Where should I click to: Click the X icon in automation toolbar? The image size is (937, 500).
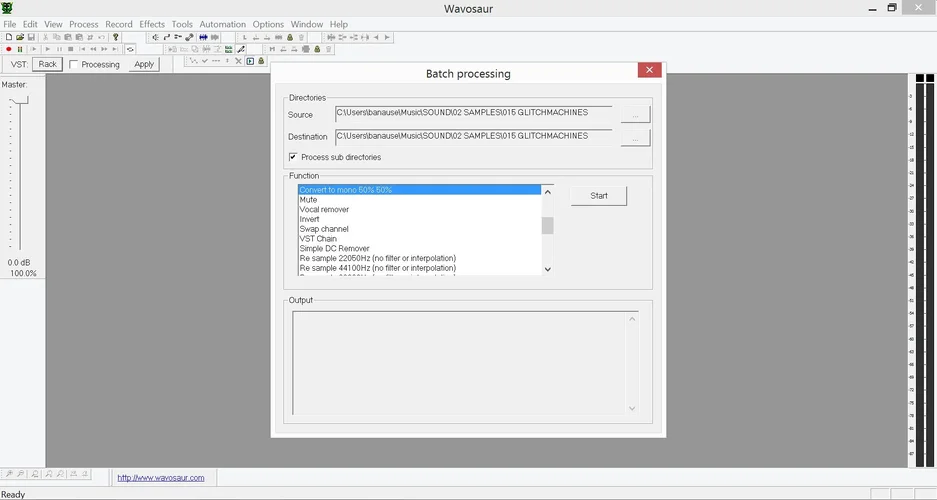click(238, 61)
